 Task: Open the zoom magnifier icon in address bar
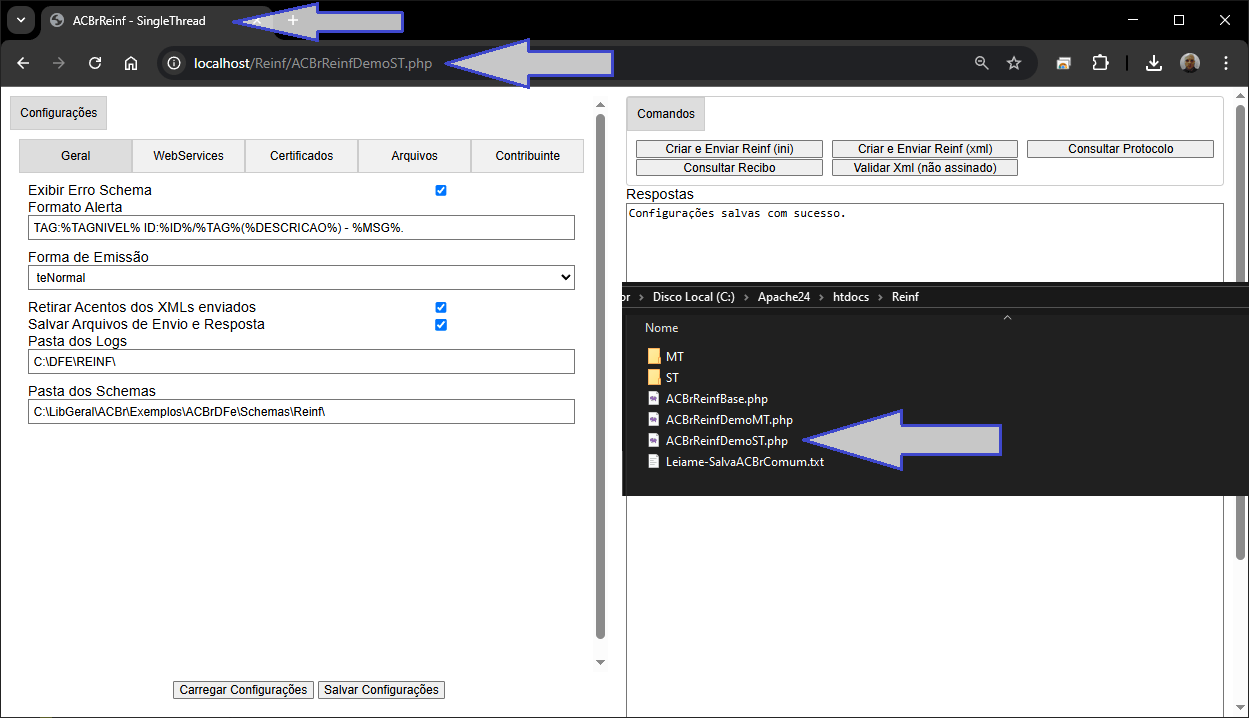click(x=982, y=63)
